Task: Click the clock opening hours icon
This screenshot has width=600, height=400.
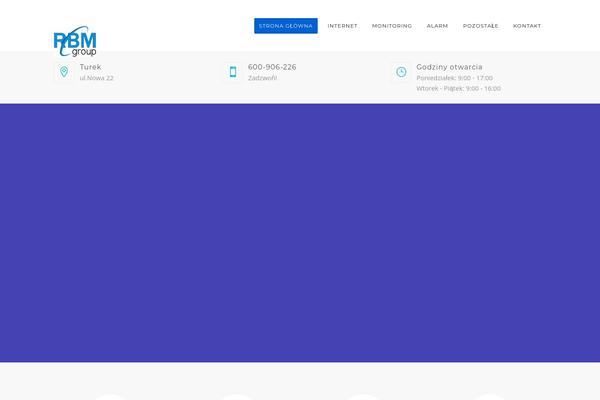Action: (401, 72)
